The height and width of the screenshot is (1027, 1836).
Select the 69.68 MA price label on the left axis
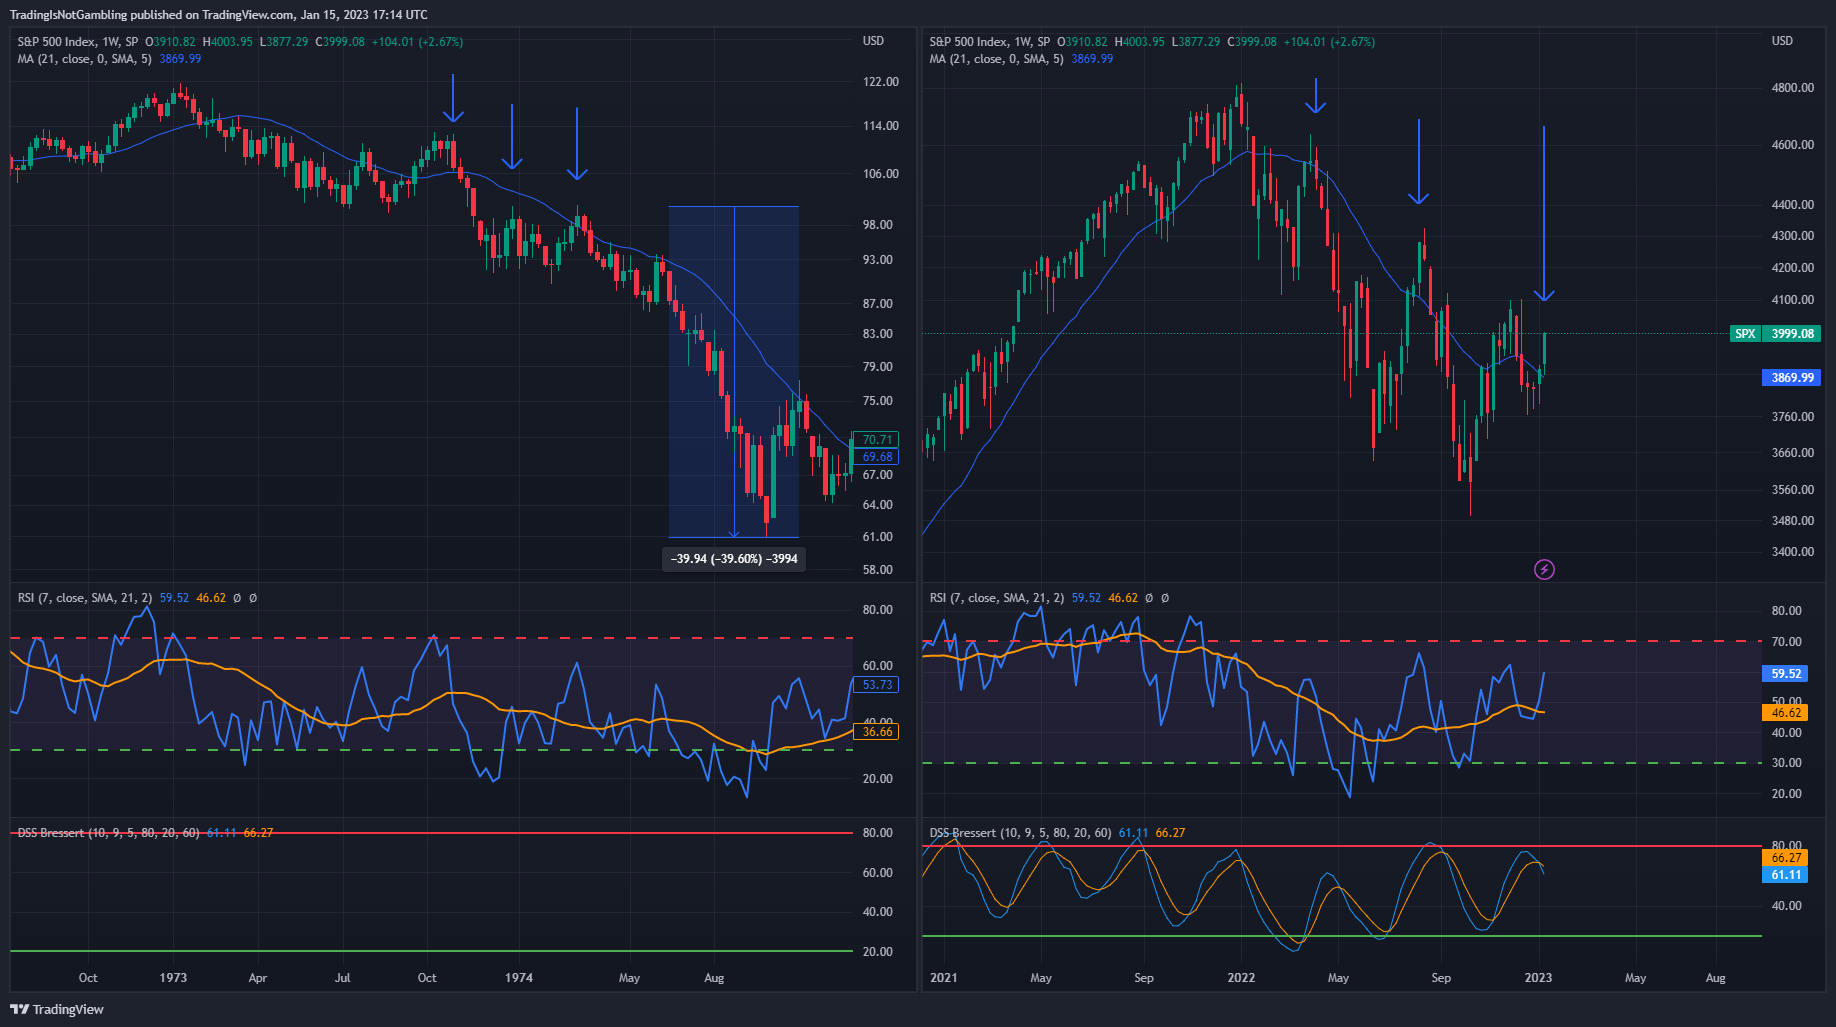pos(877,457)
